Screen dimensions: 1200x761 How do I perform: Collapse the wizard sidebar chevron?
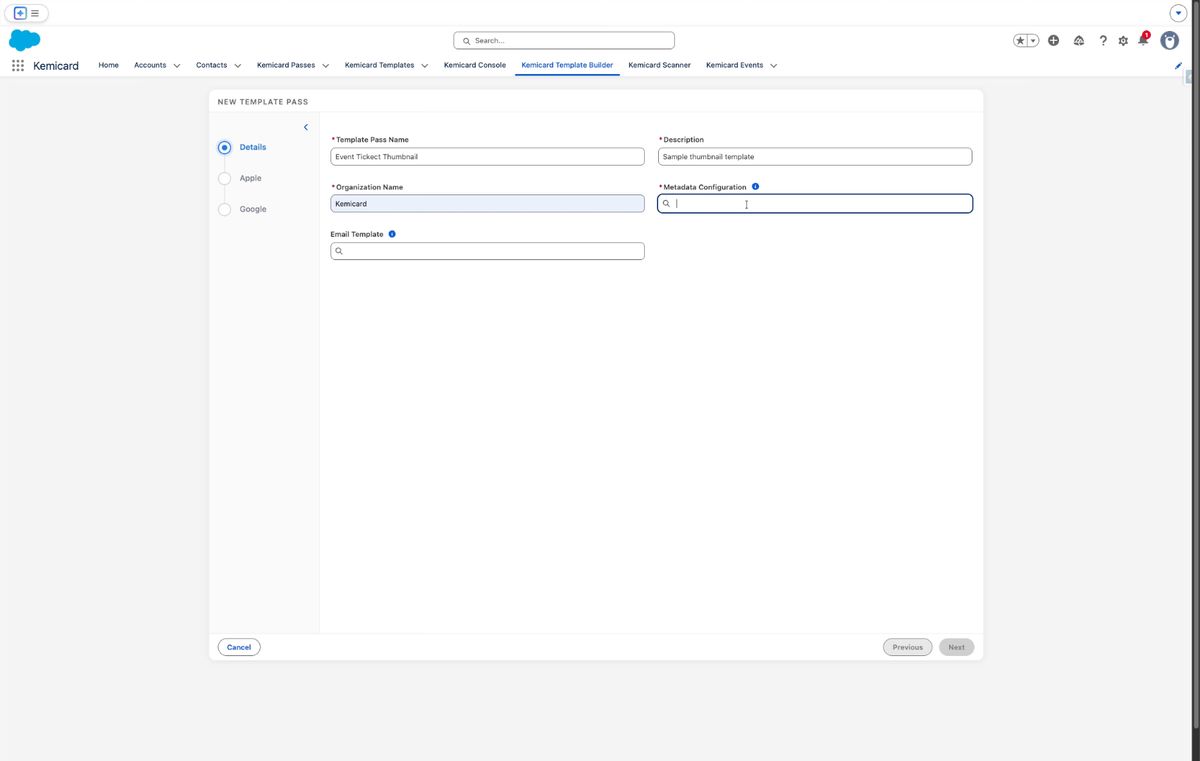pos(306,127)
